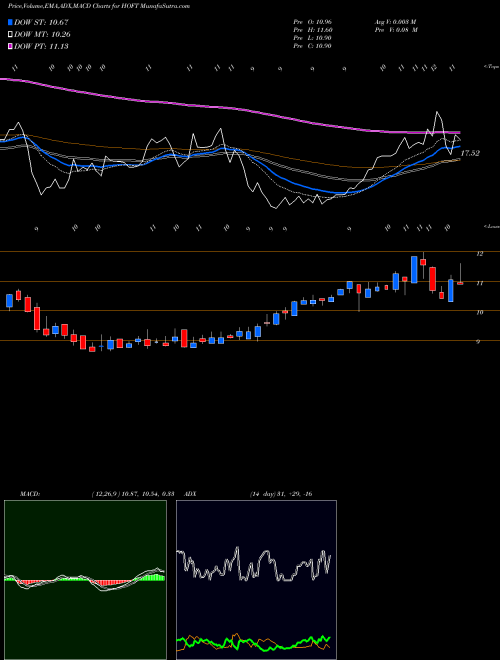Select the 'DOW ST: 10.67' legend text

pyautogui.click(x=41, y=22)
